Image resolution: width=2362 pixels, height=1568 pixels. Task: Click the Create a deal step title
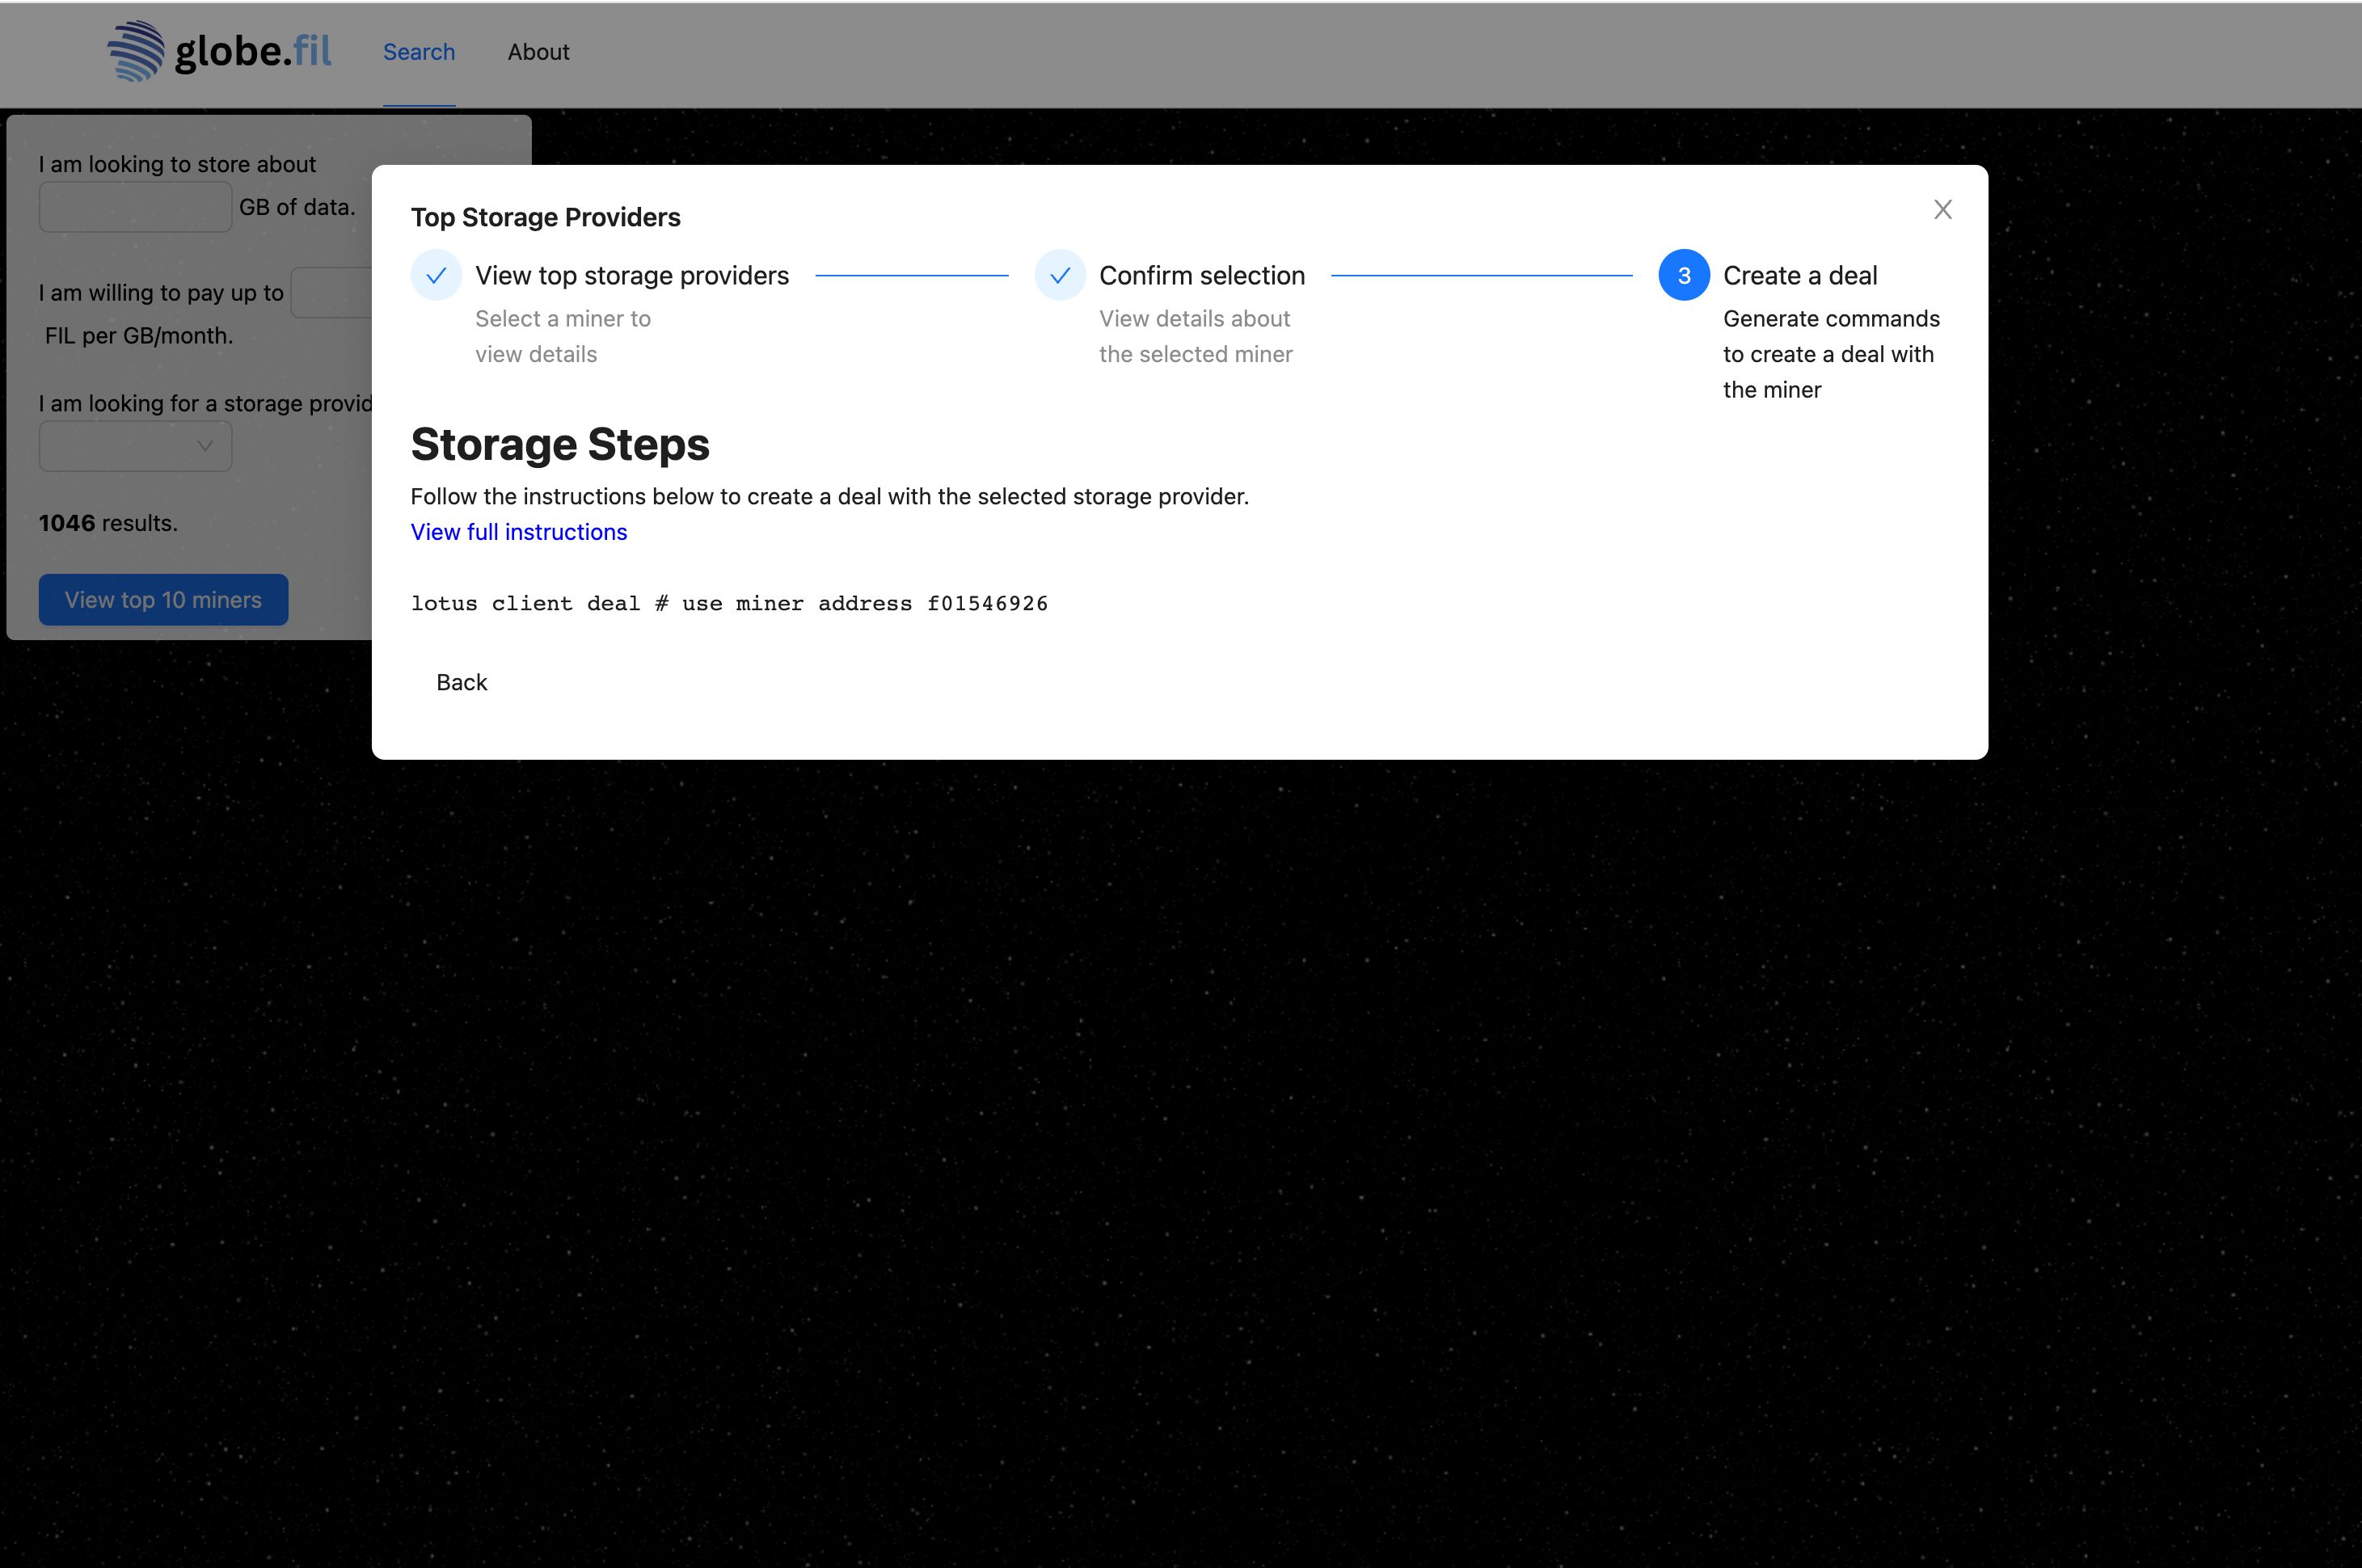click(x=1800, y=275)
